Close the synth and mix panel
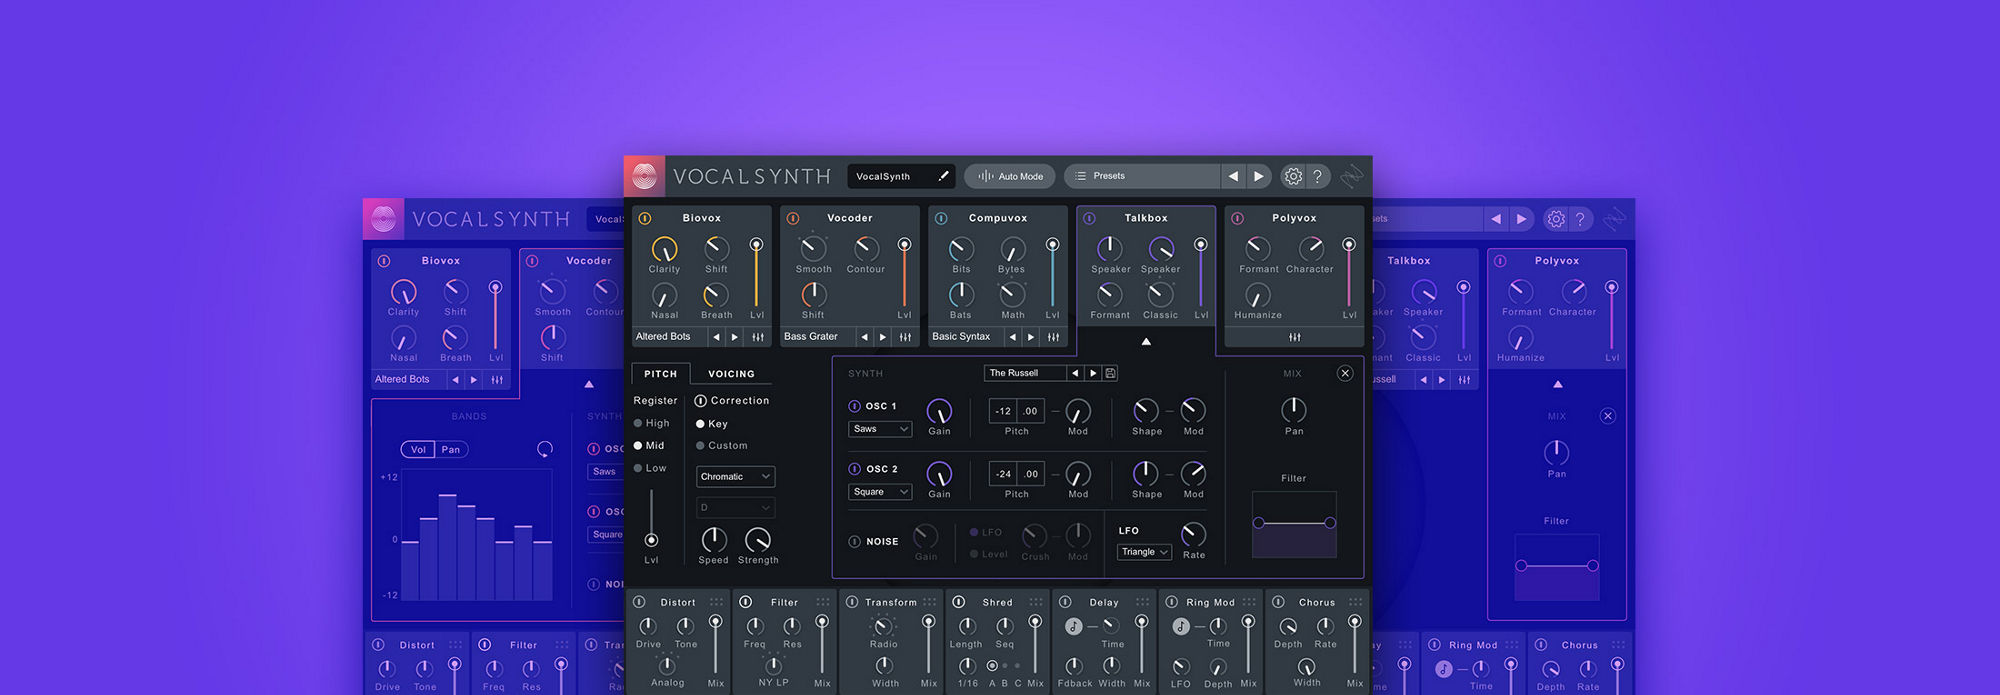The image size is (2000, 695). [x=1345, y=373]
